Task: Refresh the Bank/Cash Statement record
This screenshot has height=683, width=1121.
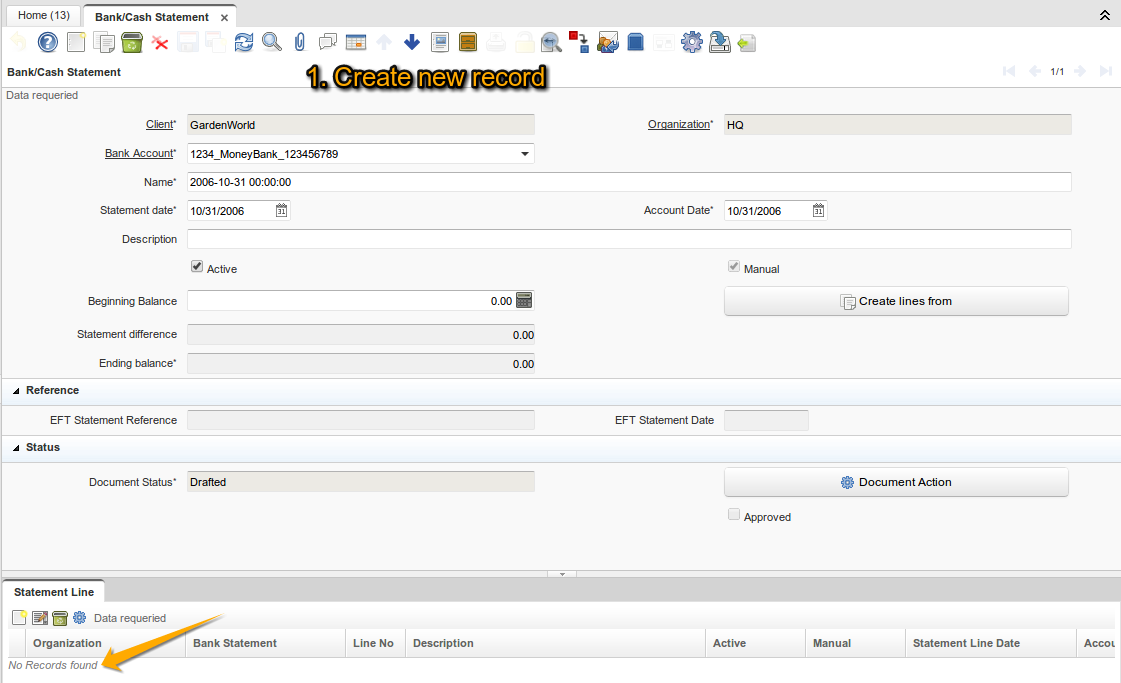Action: click(244, 42)
